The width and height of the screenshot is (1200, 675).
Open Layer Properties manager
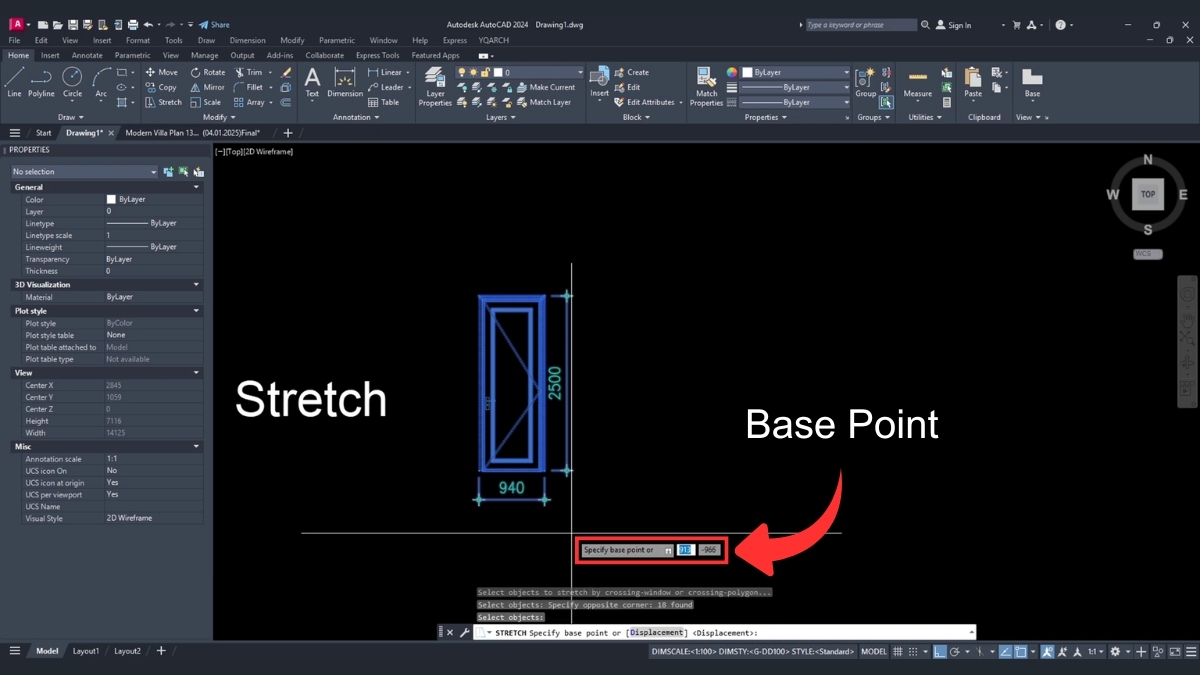click(435, 86)
